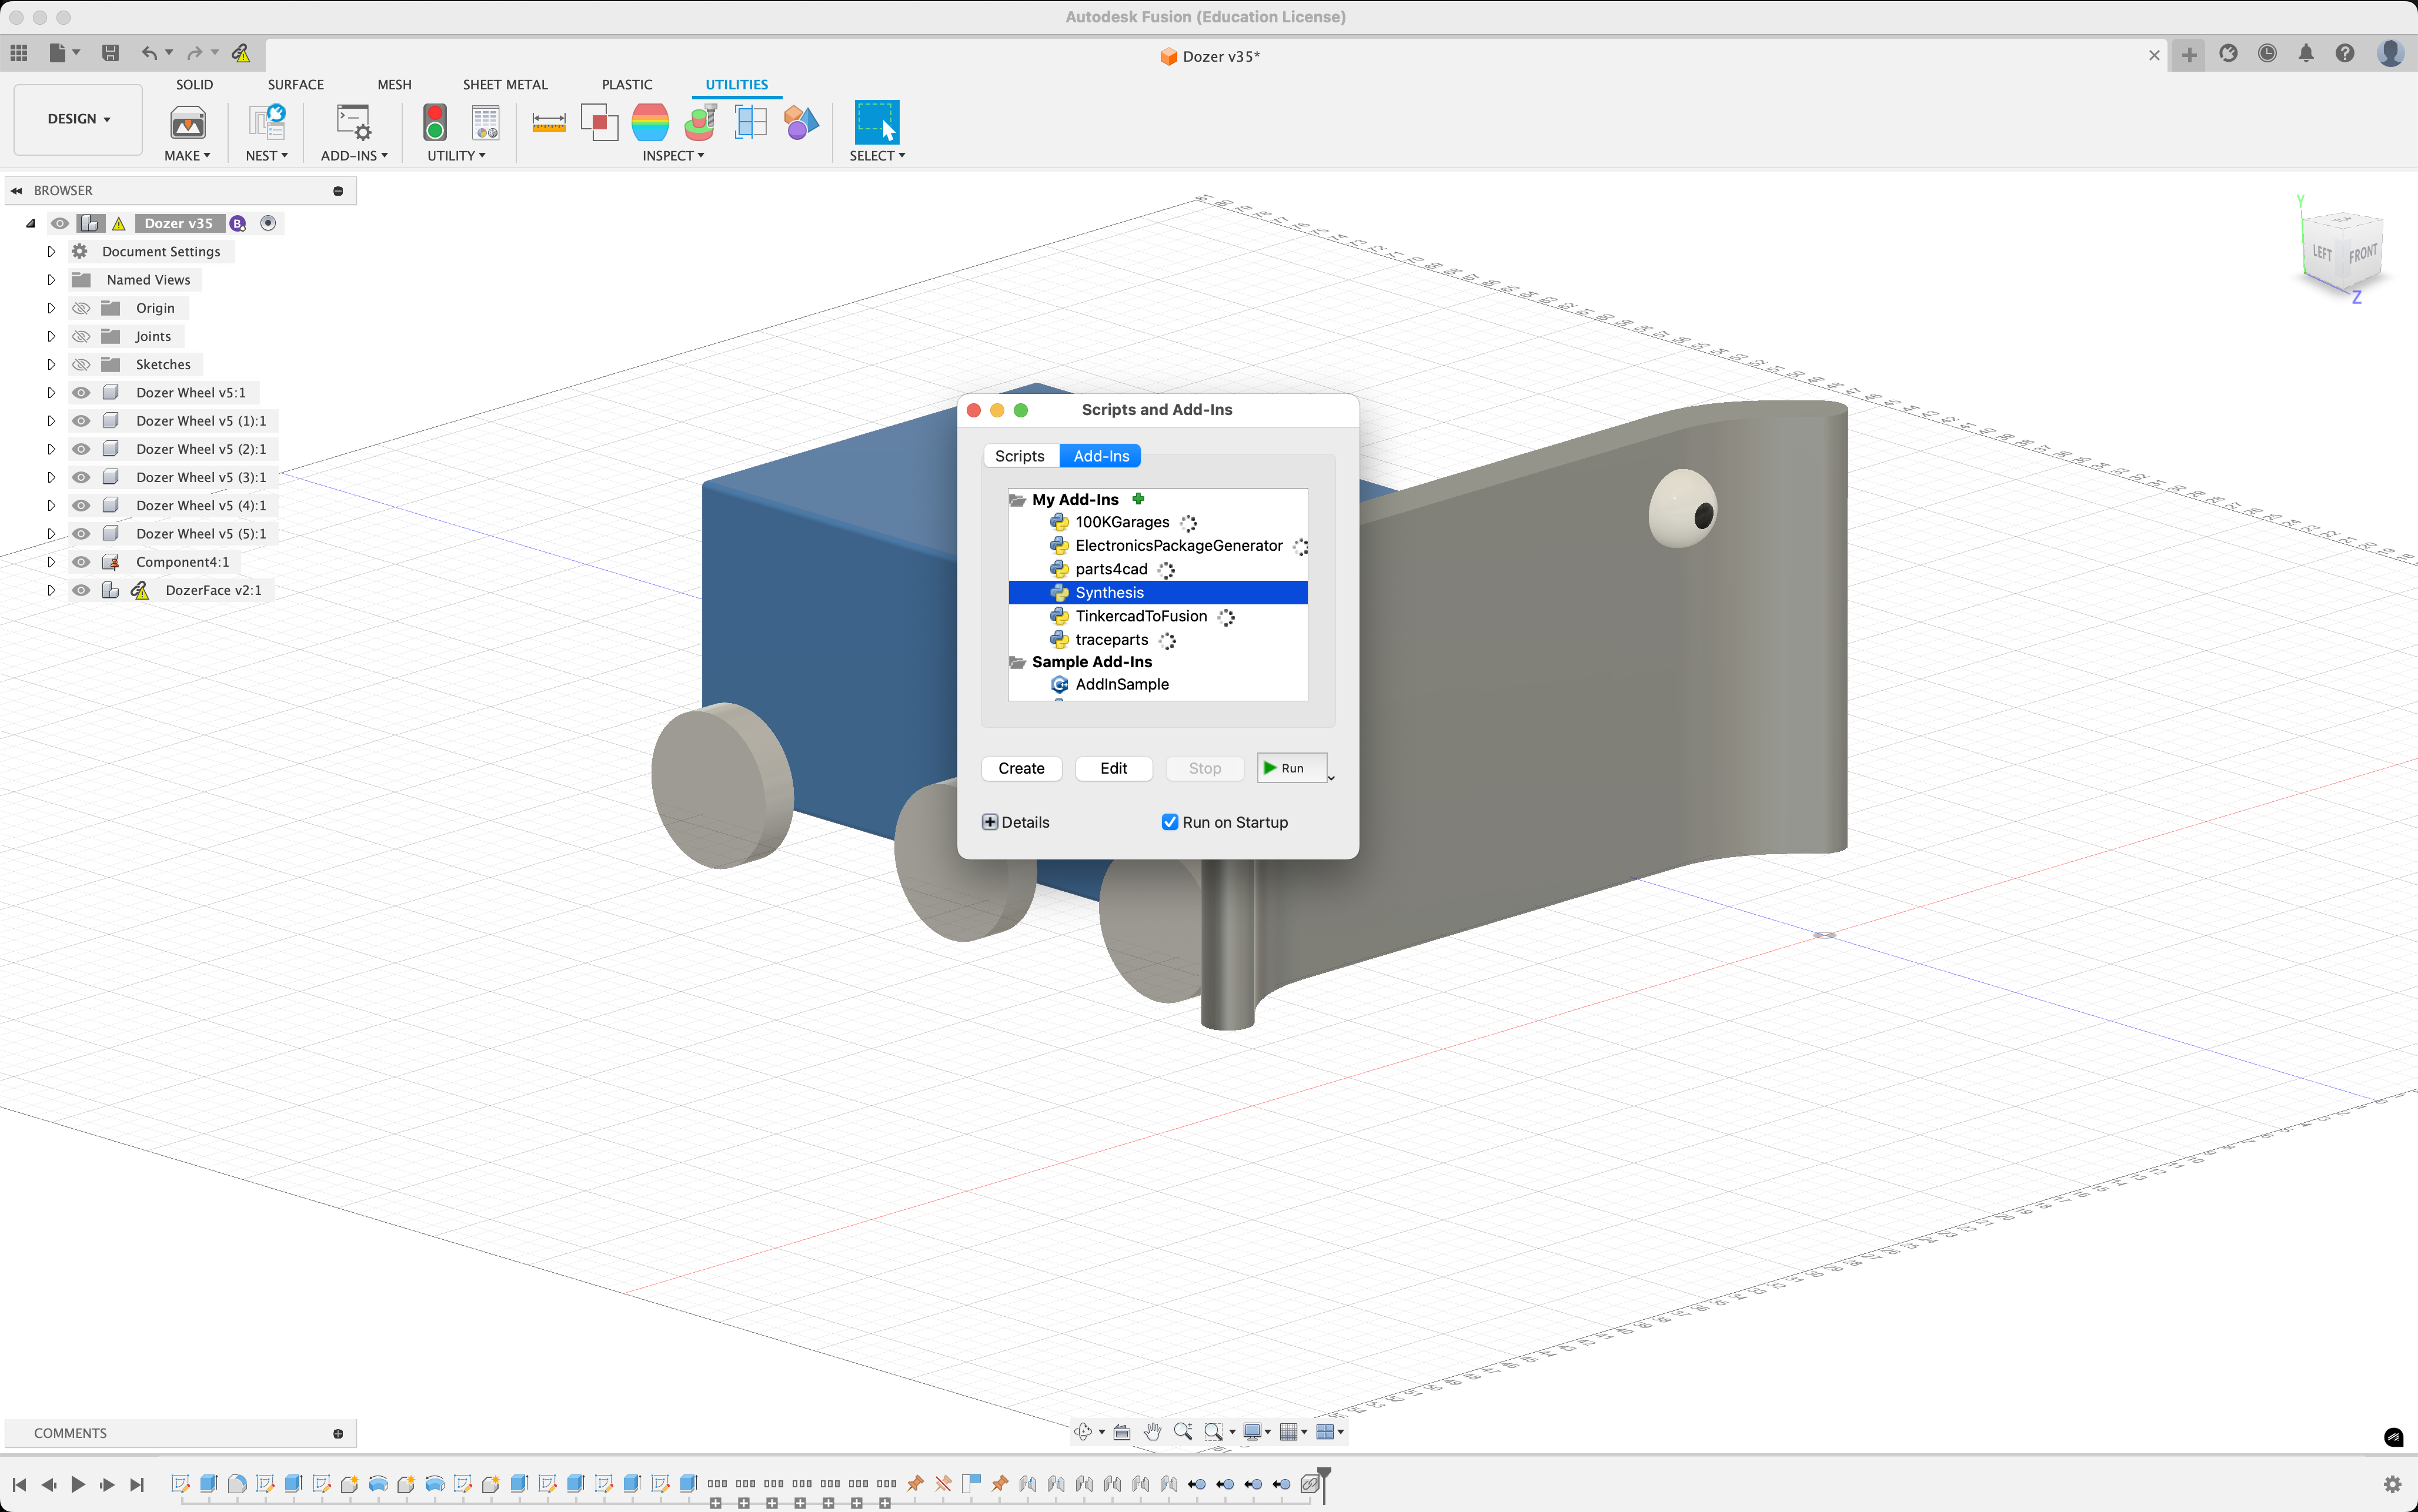
Task: Click the Pan hand icon in navigation bar
Action: click(1152, 1432)
